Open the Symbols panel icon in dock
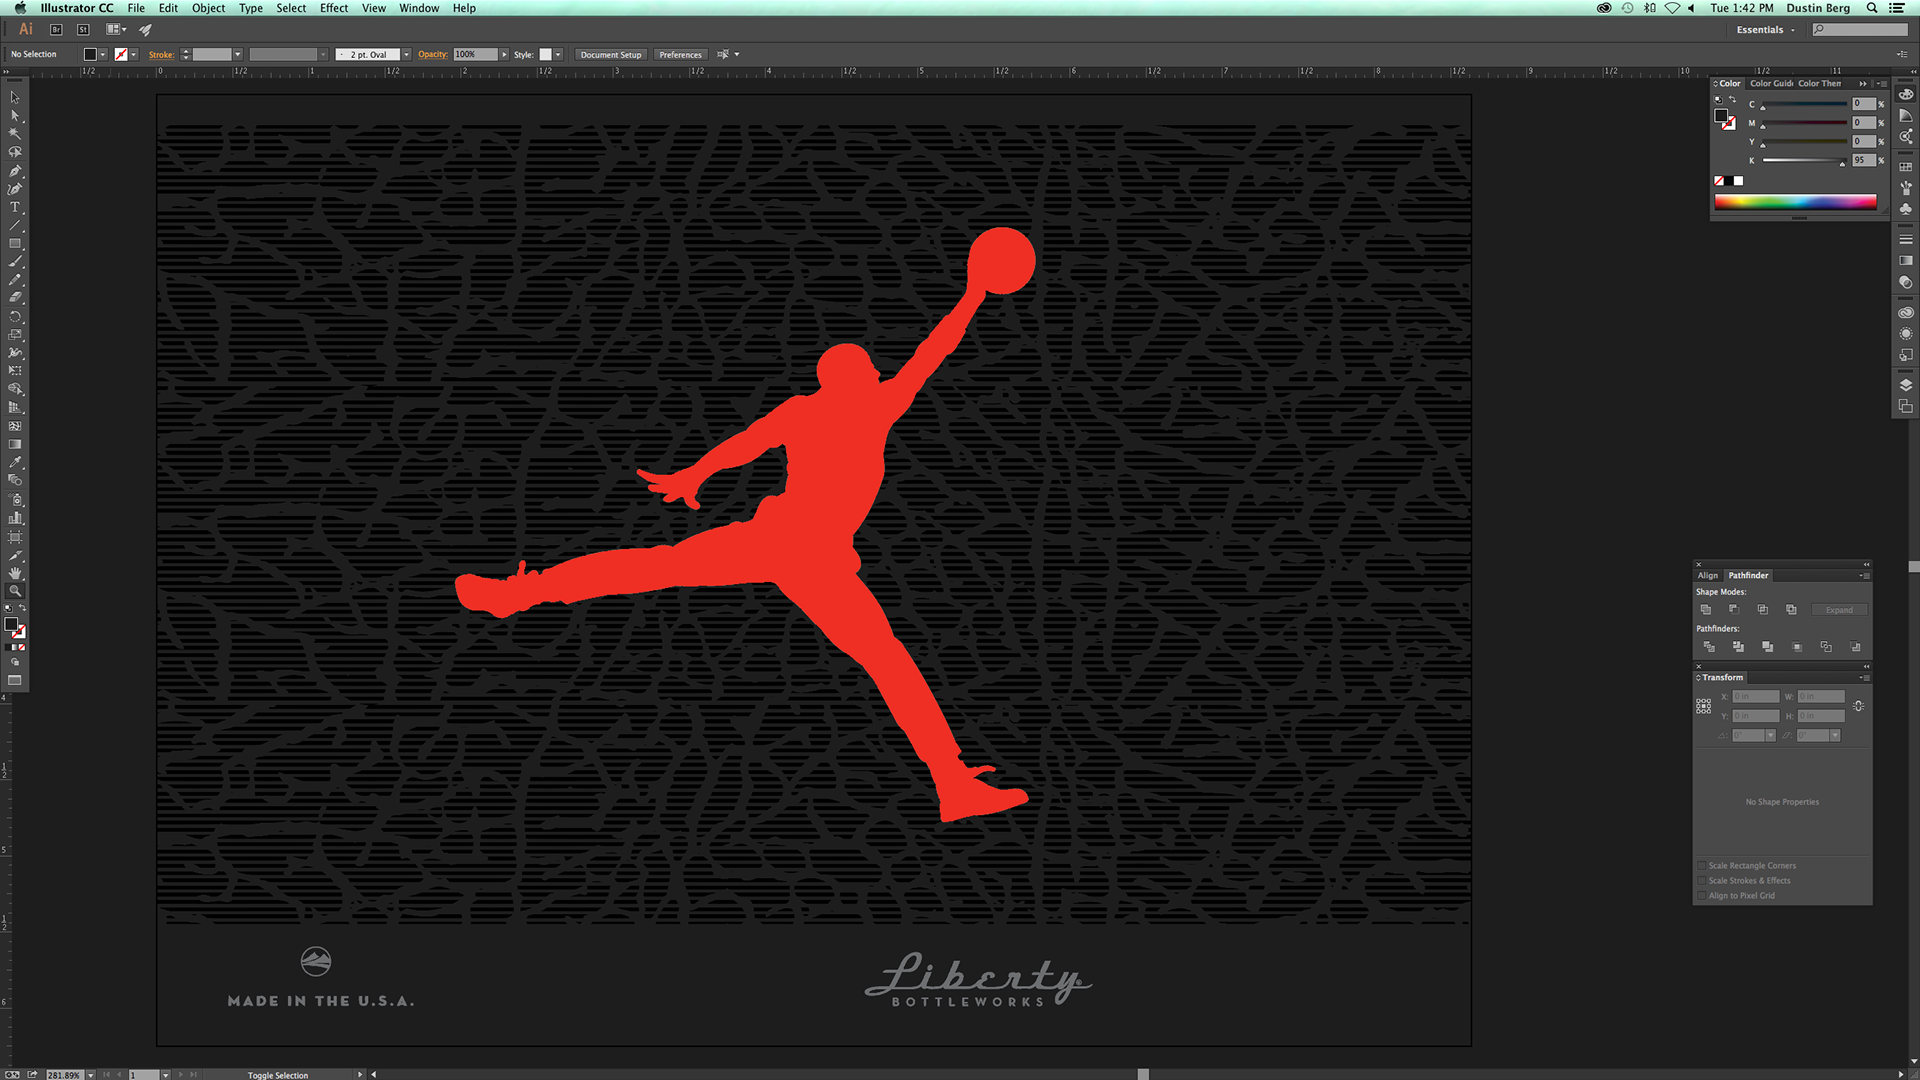 [x=1906, y=209]
